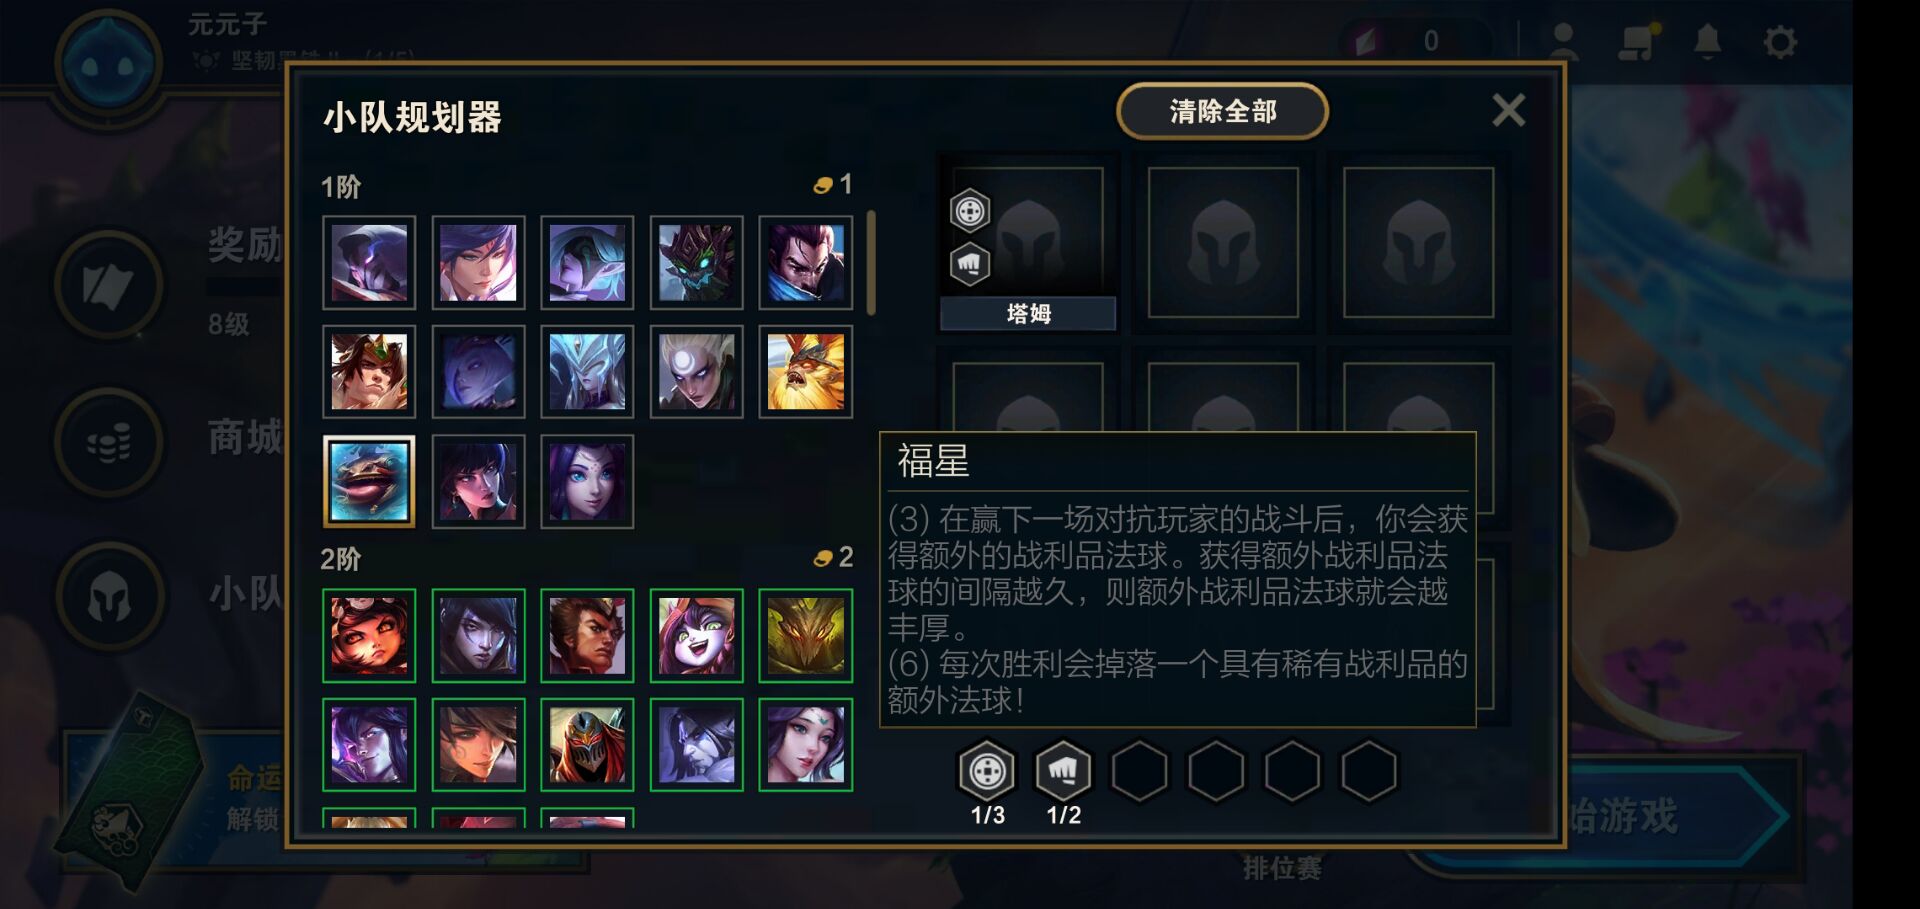Click the Brawler fist trait hexagon showing 1/2
This screenshot has width=1920, height=909.
pos(1063,771)
